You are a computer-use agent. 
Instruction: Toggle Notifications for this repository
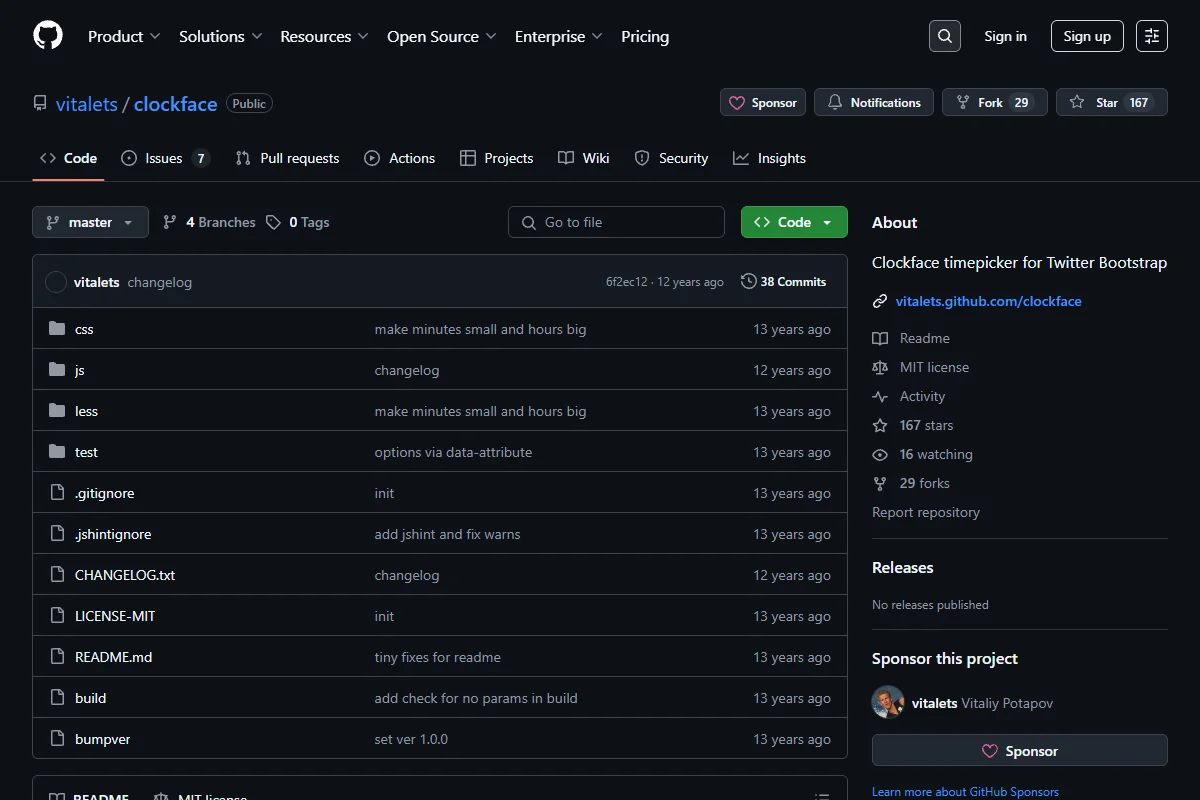pos(874,102)
